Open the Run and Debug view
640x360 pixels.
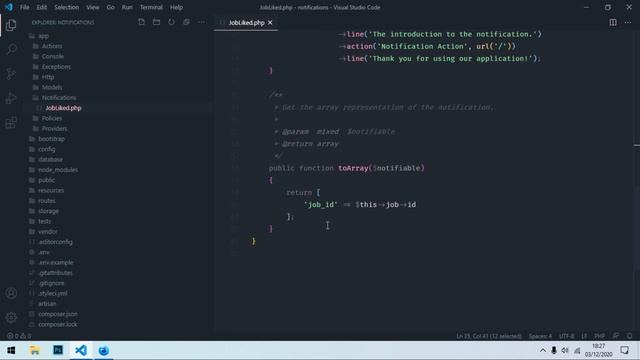(11, 98)
